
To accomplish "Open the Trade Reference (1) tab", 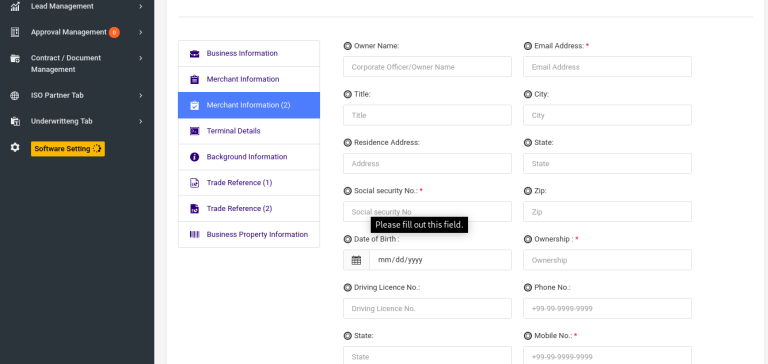I will point(249,183).
